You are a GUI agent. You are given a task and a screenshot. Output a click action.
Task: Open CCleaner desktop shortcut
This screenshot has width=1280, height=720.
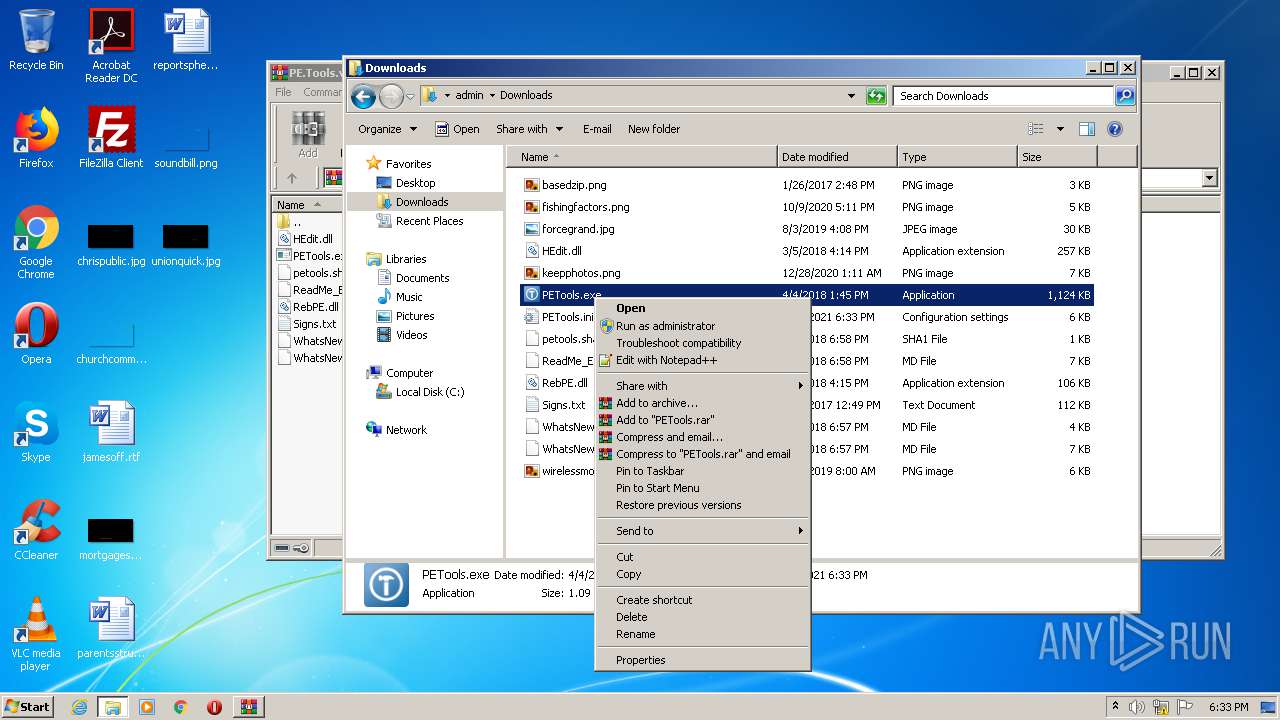36,530
